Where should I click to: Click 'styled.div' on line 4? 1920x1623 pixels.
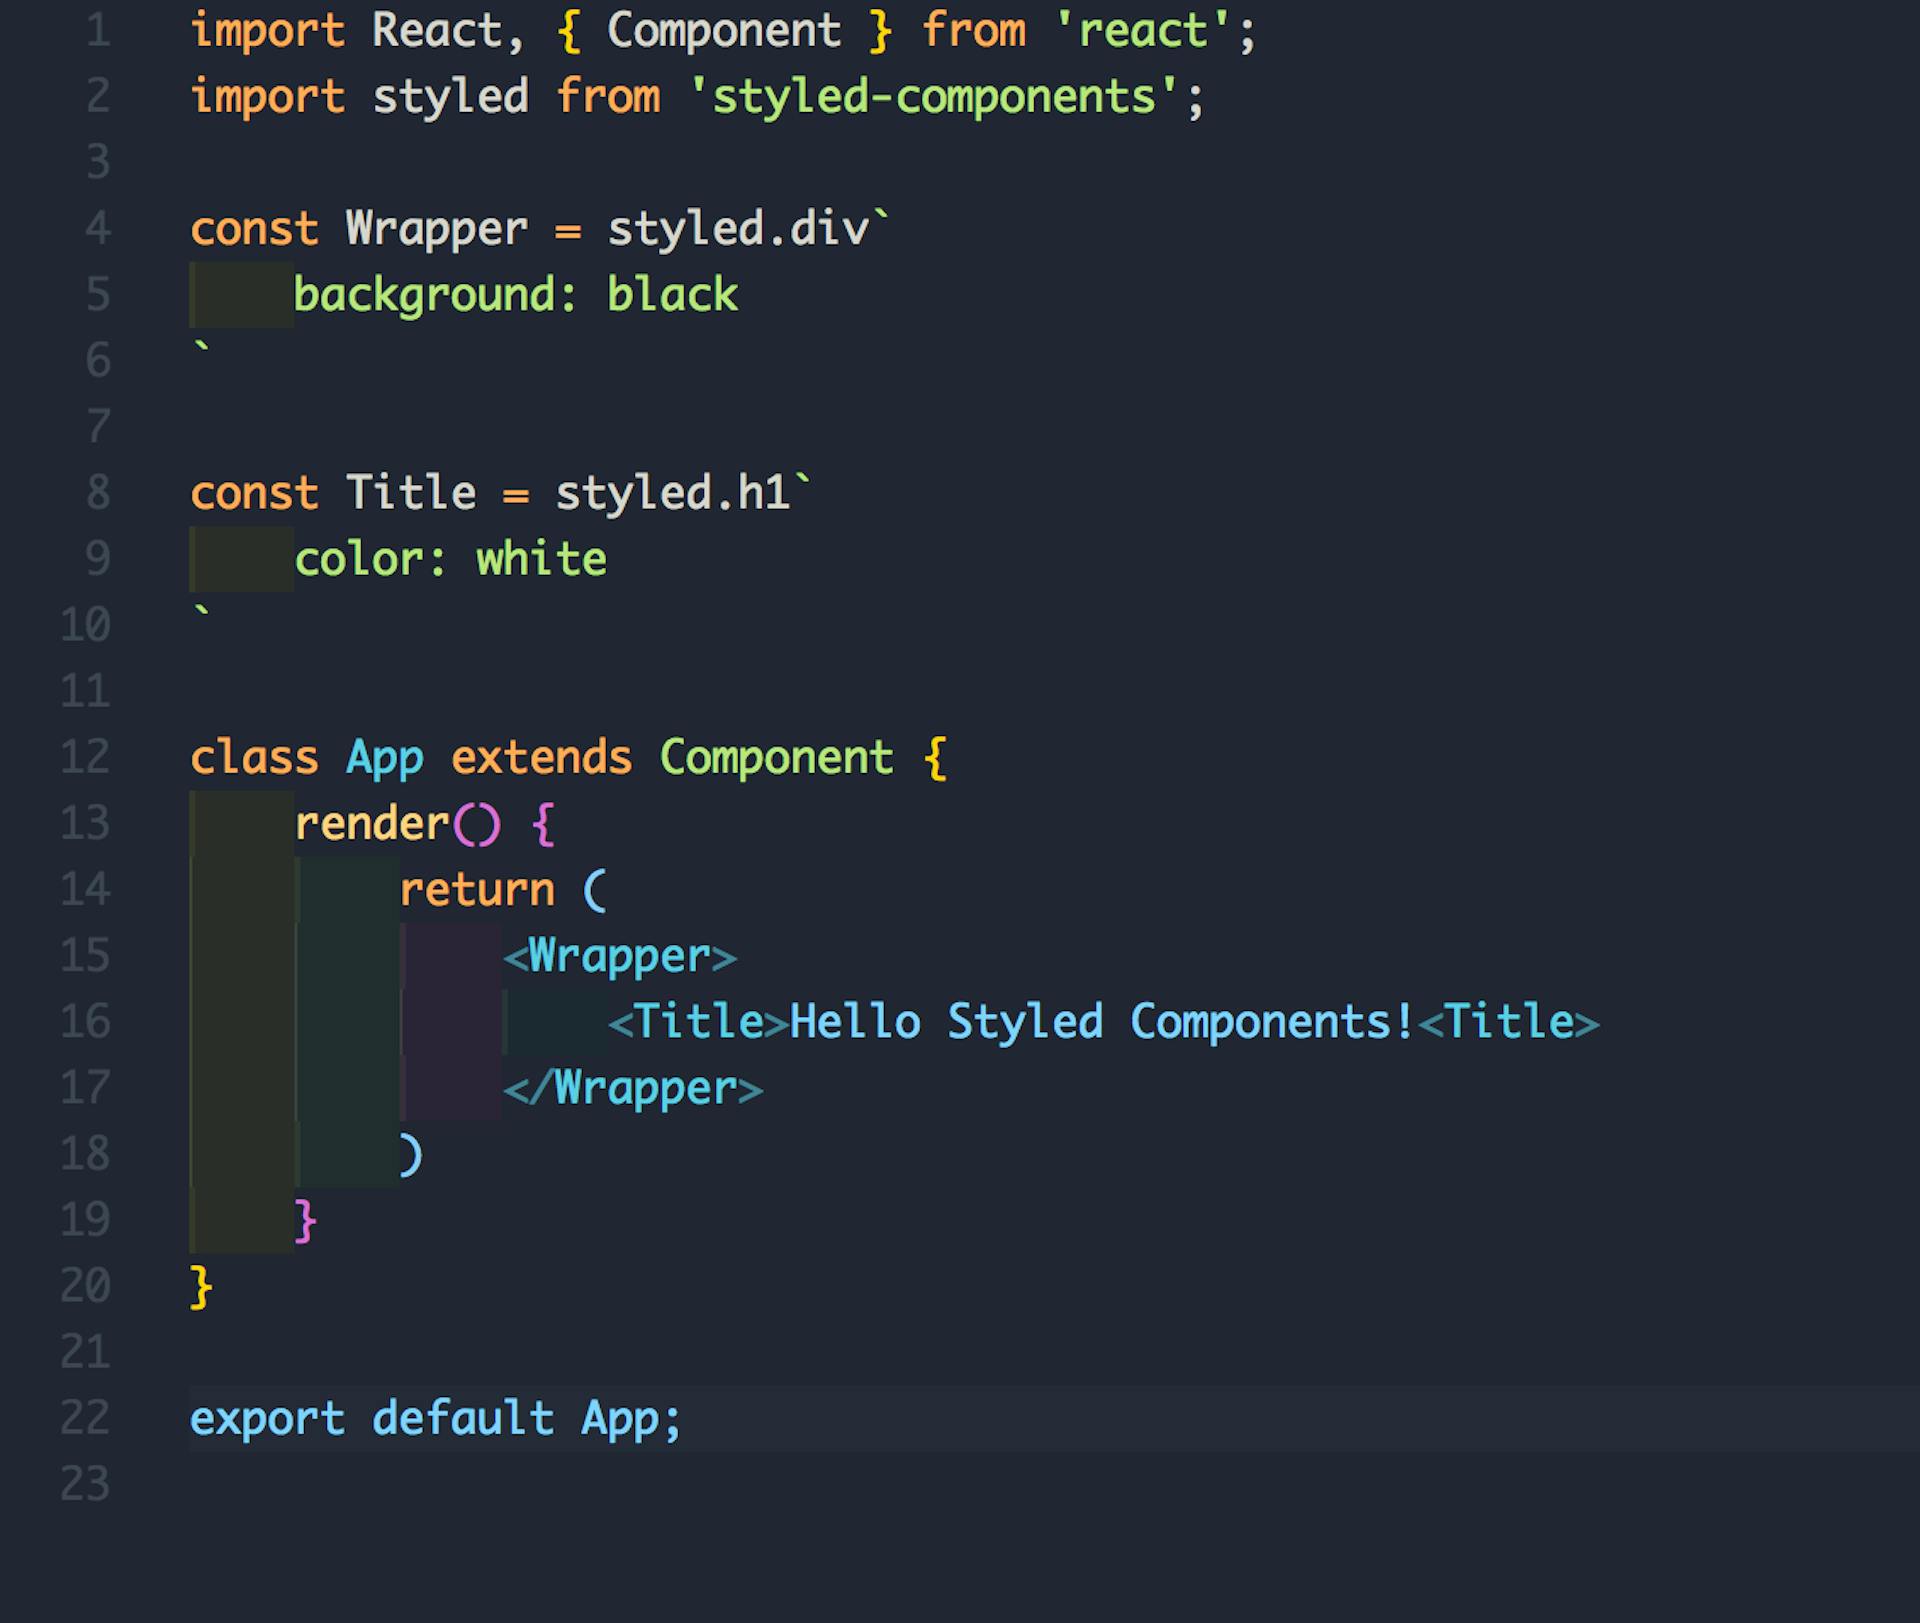[740, 228]
